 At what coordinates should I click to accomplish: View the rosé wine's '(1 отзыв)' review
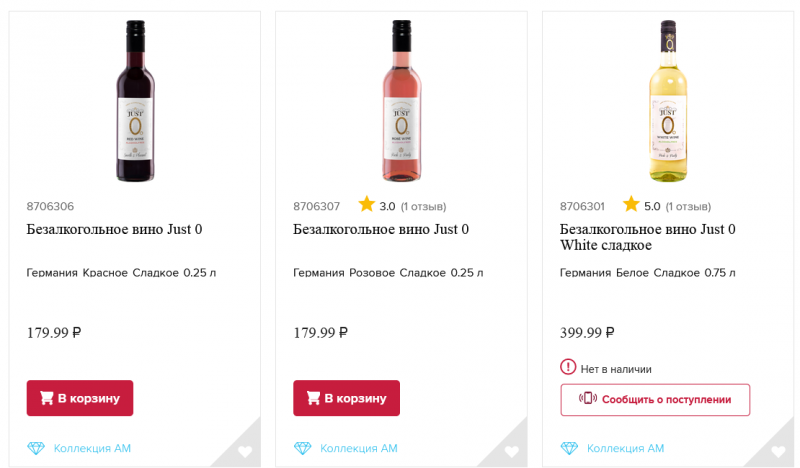(423, 207)
